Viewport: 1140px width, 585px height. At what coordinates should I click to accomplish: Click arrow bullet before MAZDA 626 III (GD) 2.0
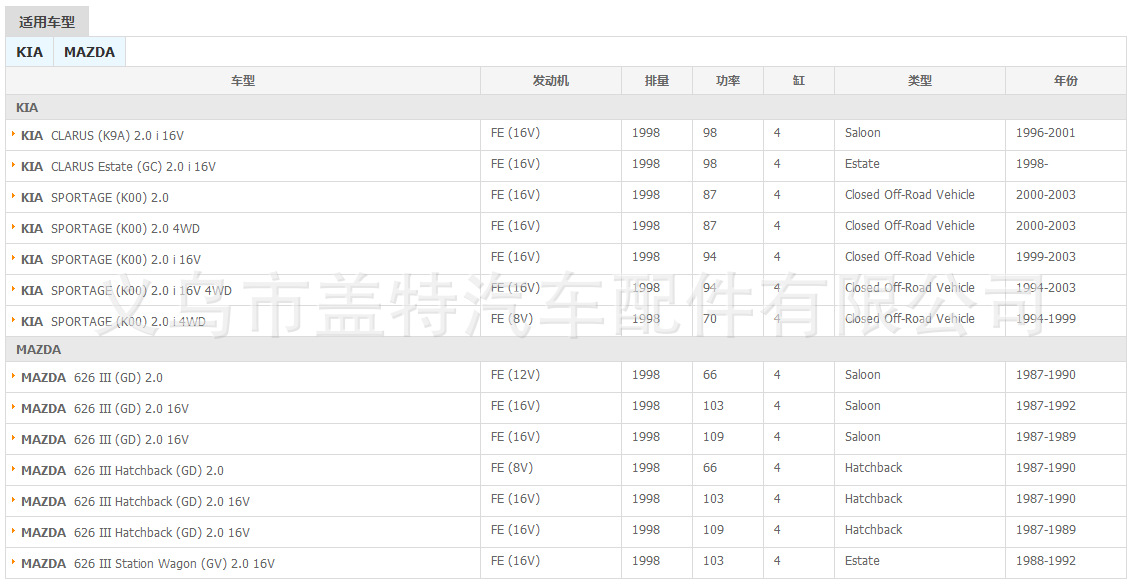[13, 376]
